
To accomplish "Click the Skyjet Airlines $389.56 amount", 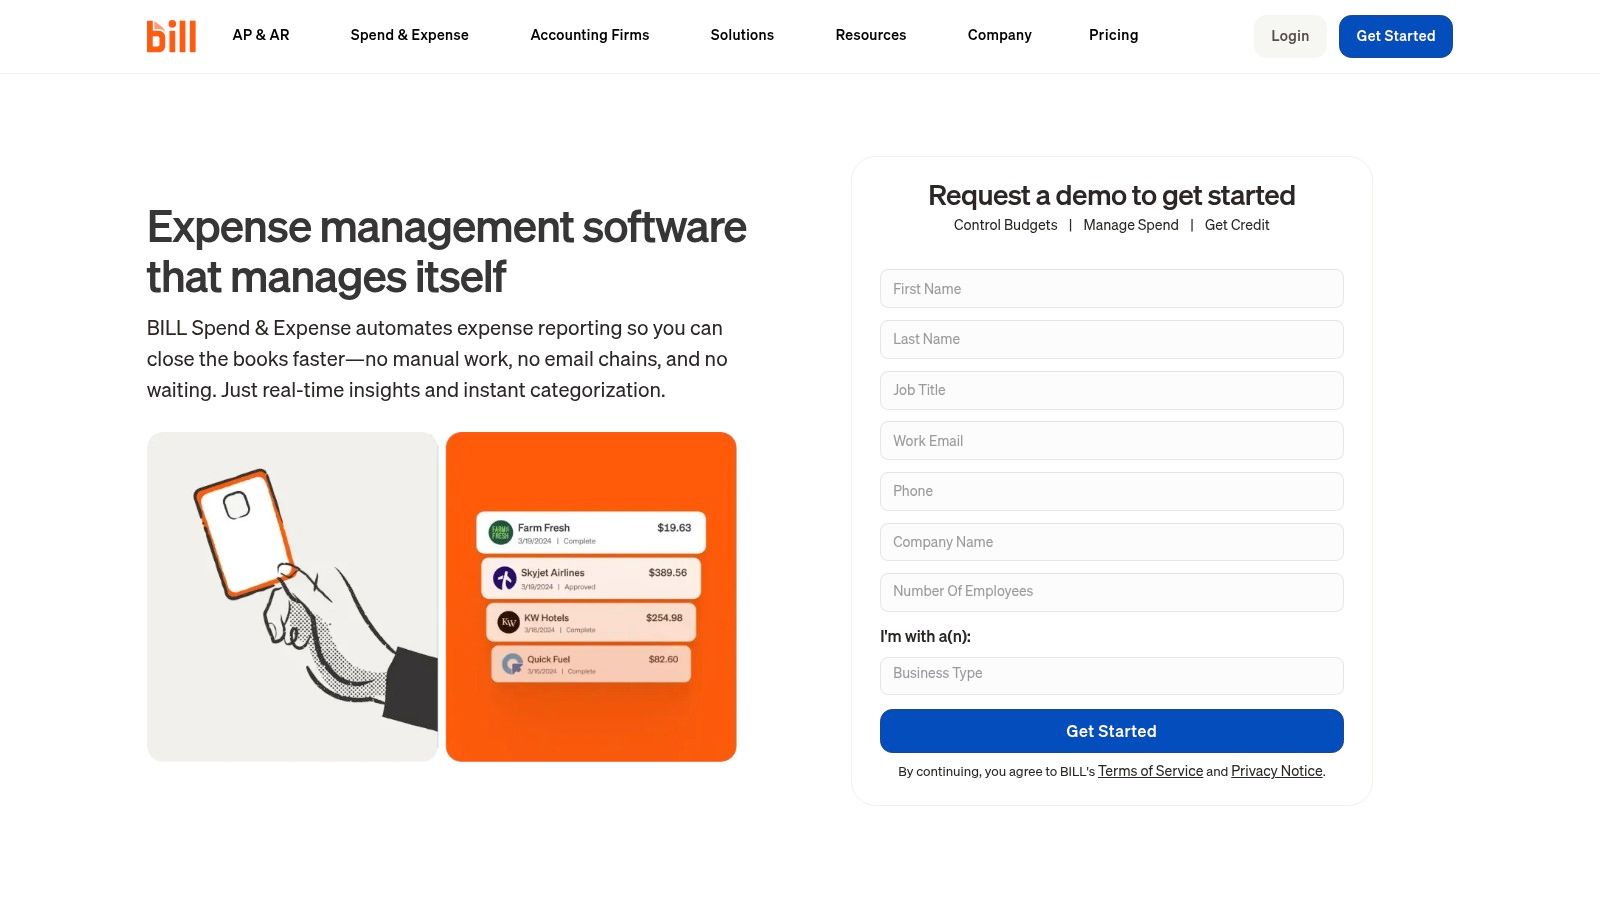I will pos(668,573).
